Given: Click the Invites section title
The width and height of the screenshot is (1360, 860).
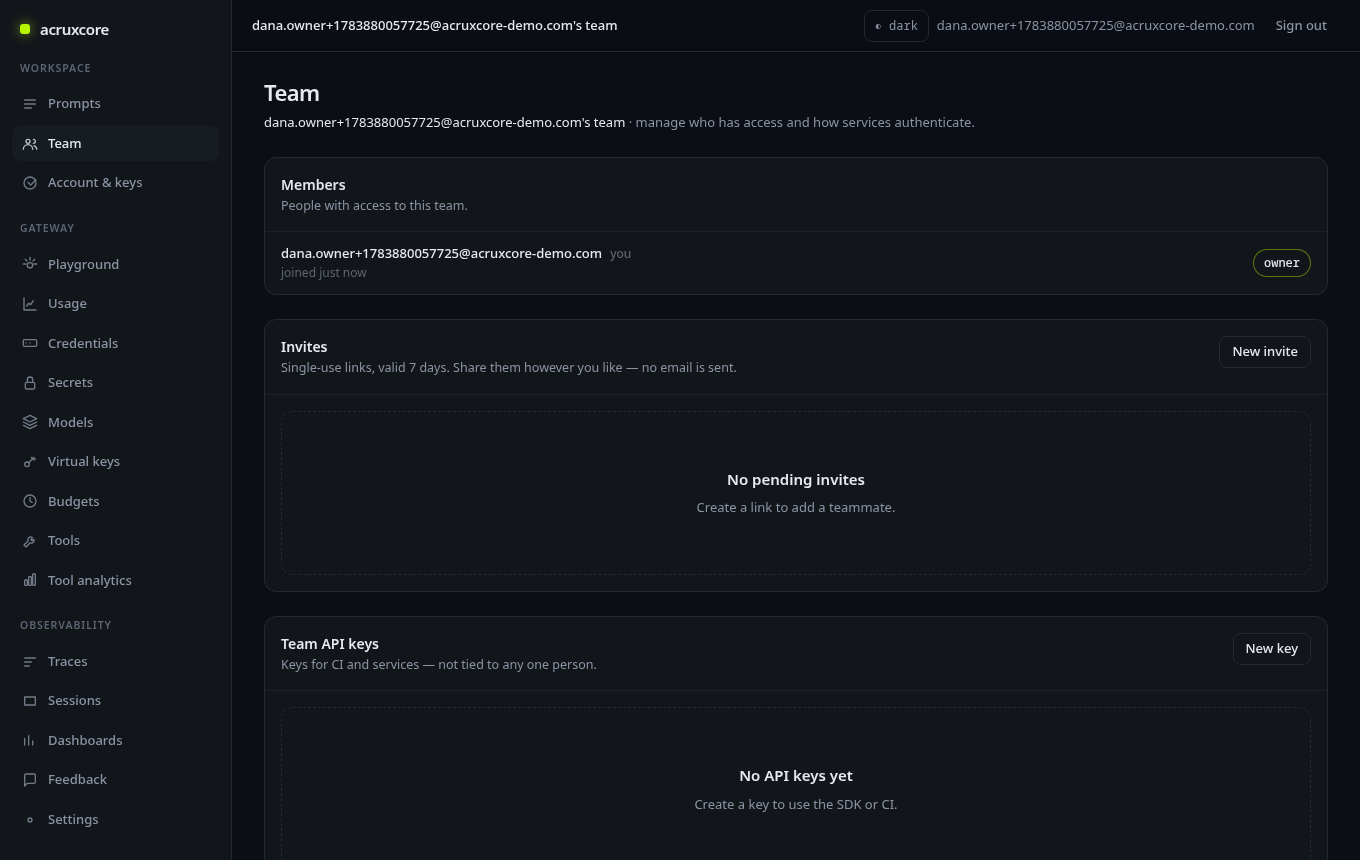Looking at the screenshot, I should pos(304,347).
